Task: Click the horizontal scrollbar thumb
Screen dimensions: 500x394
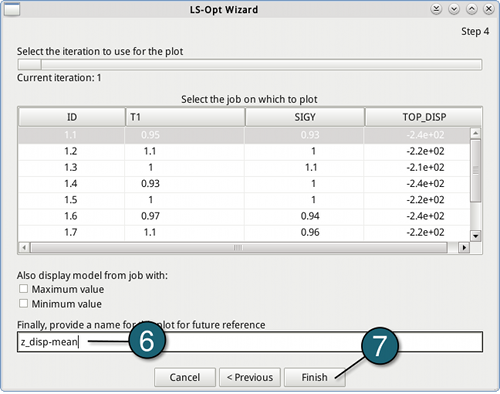Action: click(x=239, y=248)
